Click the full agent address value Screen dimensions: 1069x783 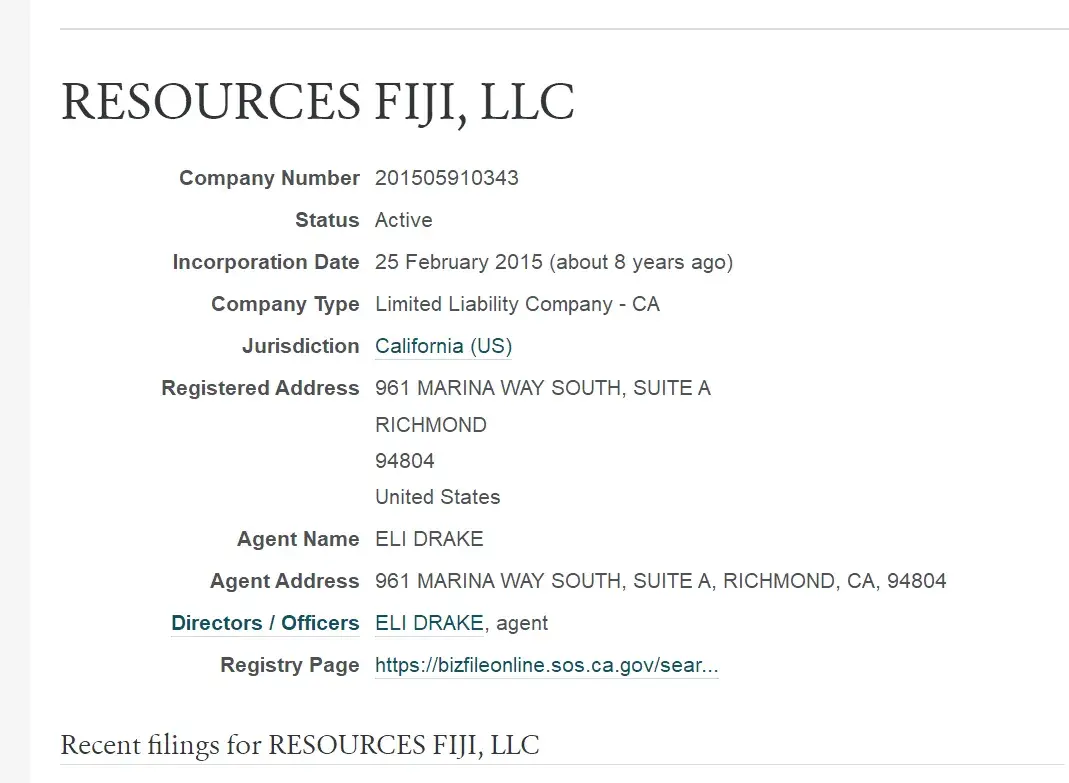click(x=660, y=581)
